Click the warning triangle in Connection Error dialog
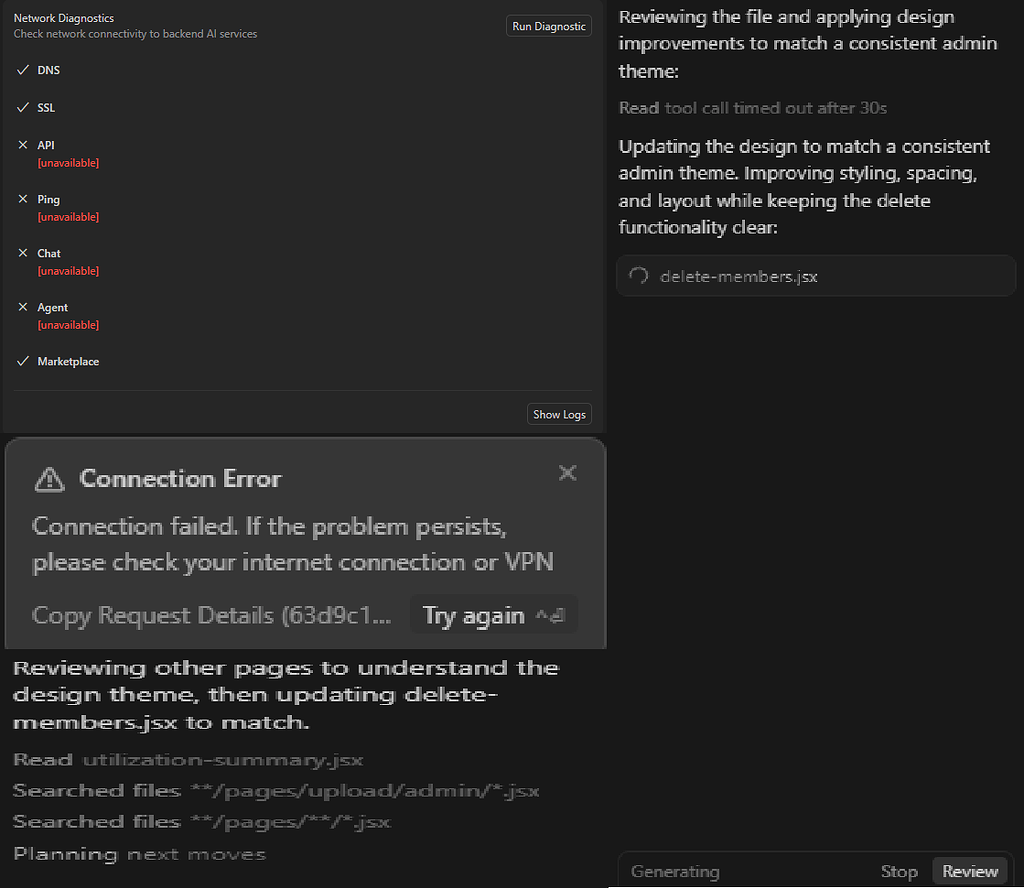 coord(48,479)
